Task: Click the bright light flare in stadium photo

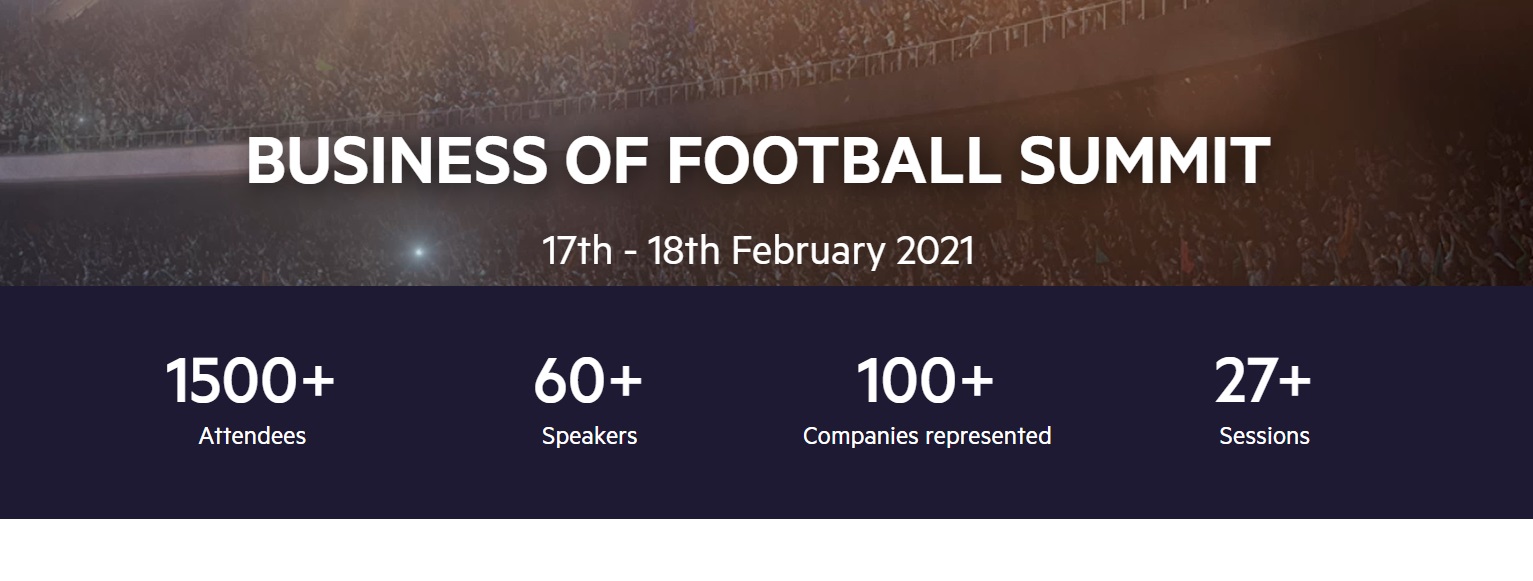Action: pyautogui.click(x=418, y=252)
